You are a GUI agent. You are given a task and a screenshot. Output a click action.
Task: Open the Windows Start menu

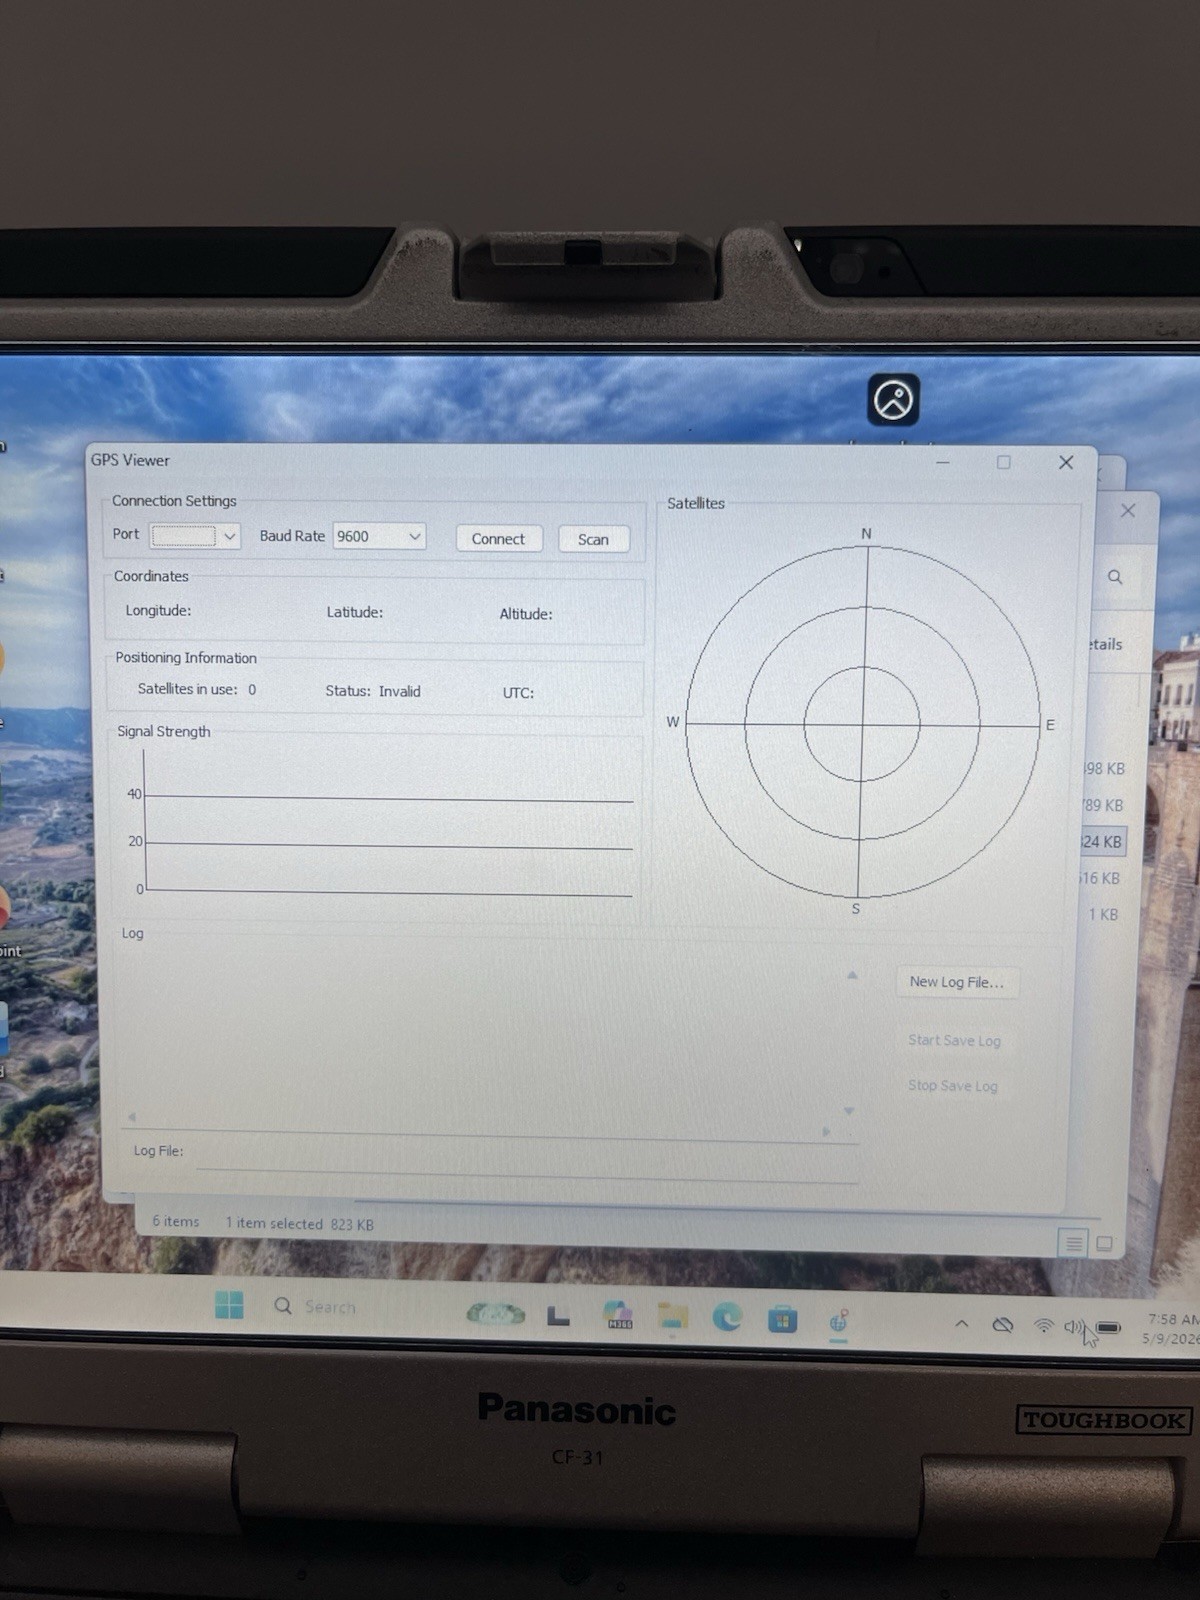pos(229,1304)
